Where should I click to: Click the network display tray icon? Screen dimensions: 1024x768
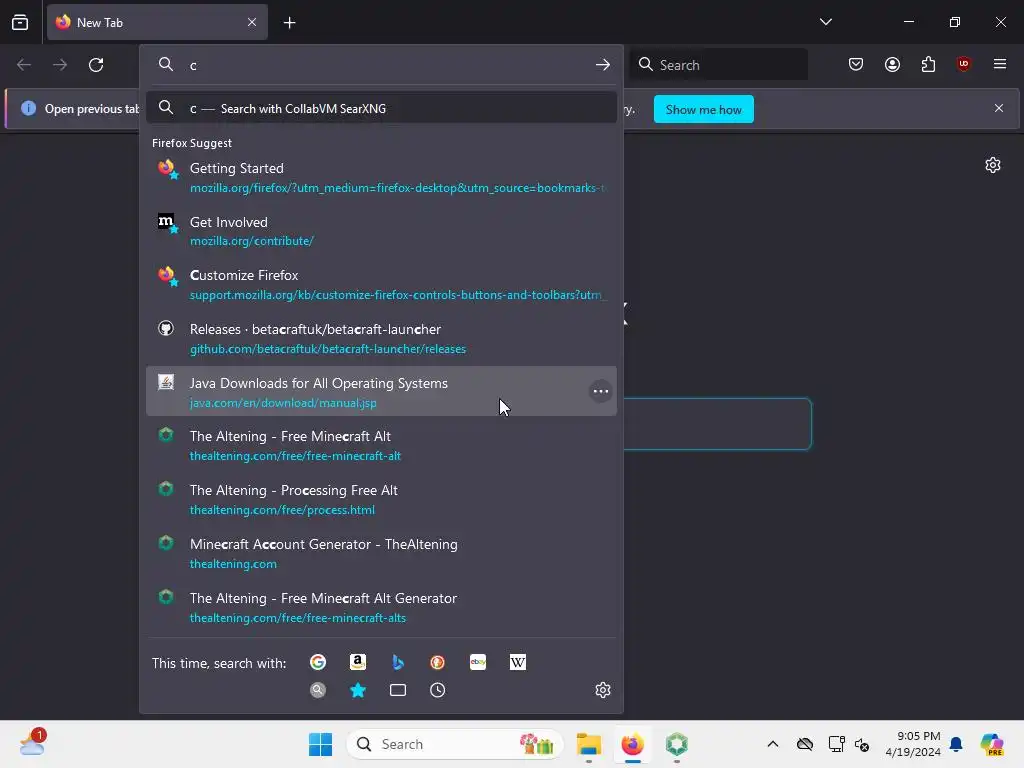pos(836,744)
